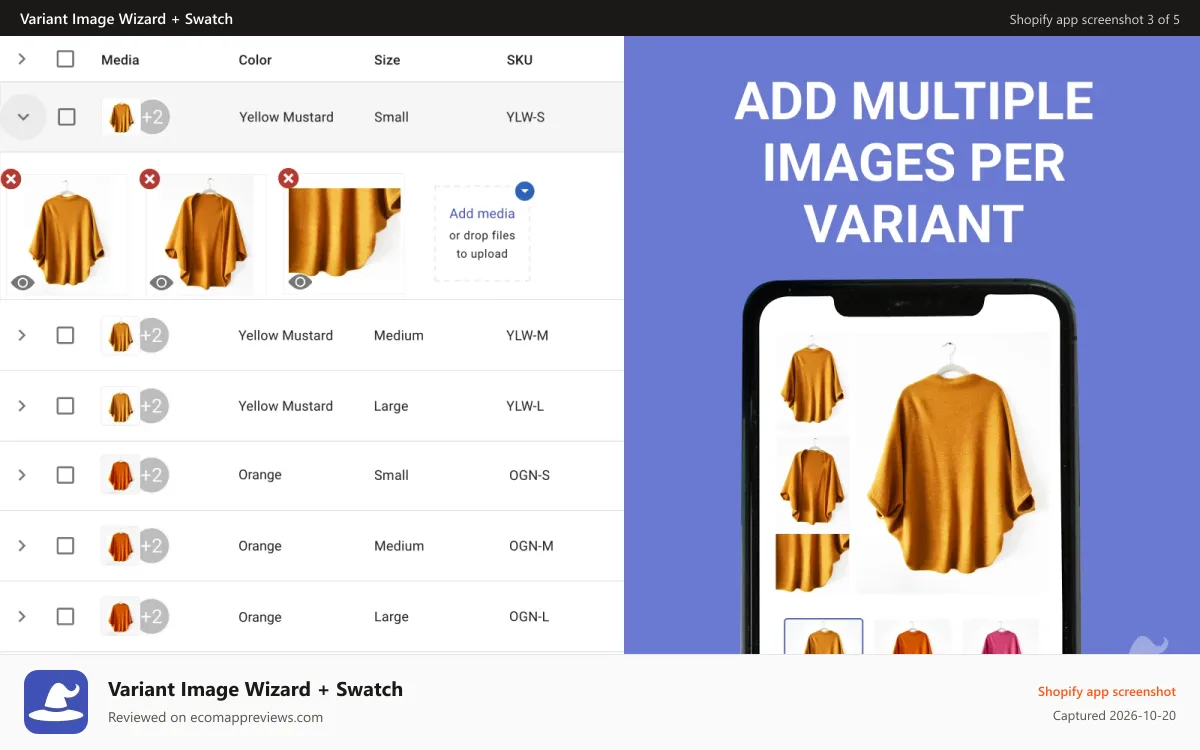1200x750 pixels.
Task: Click 'Captured 2026-10-20' text
Action: point(1114,716)
